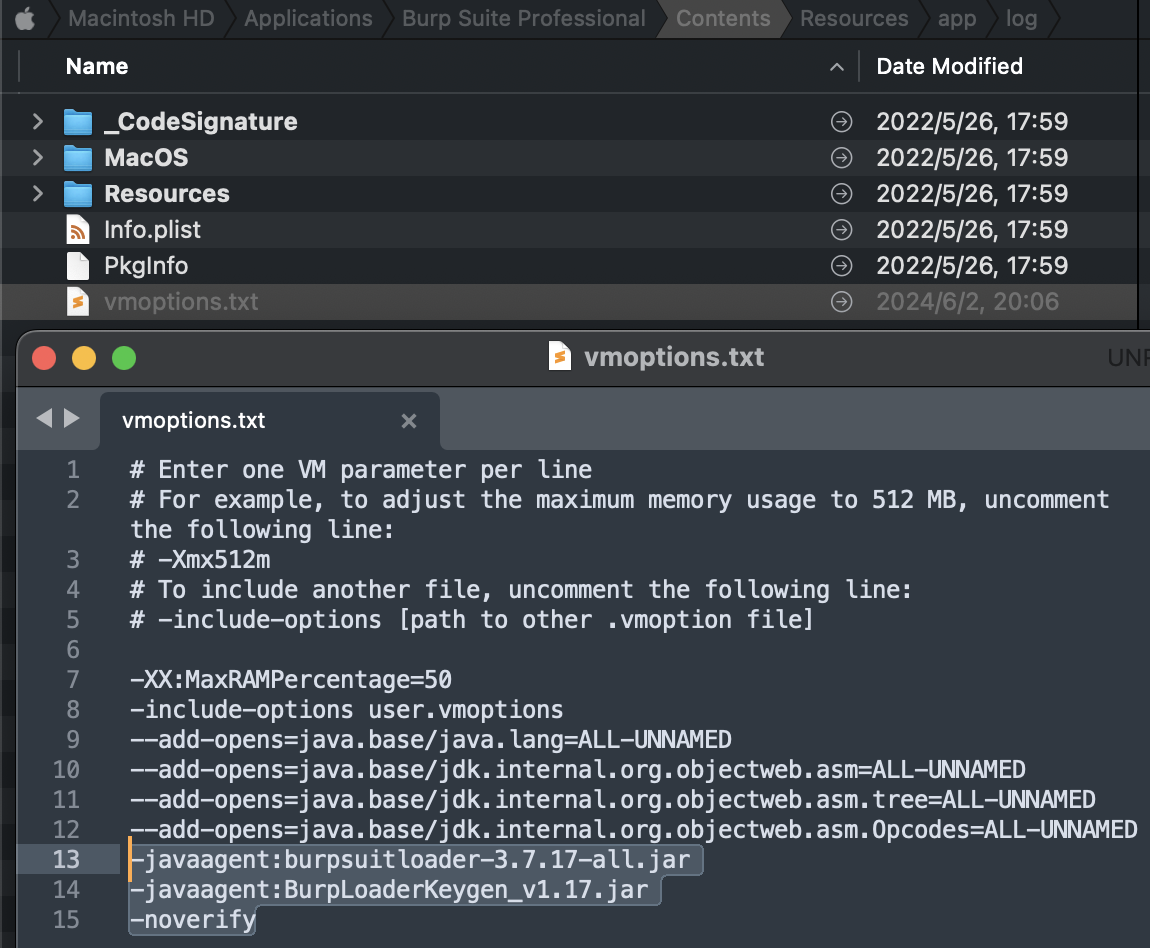Image resolution: width=1150 pixels, height=948 pixels.
Task: Click the Apple icon in path bar
Action: coord(25,19)
